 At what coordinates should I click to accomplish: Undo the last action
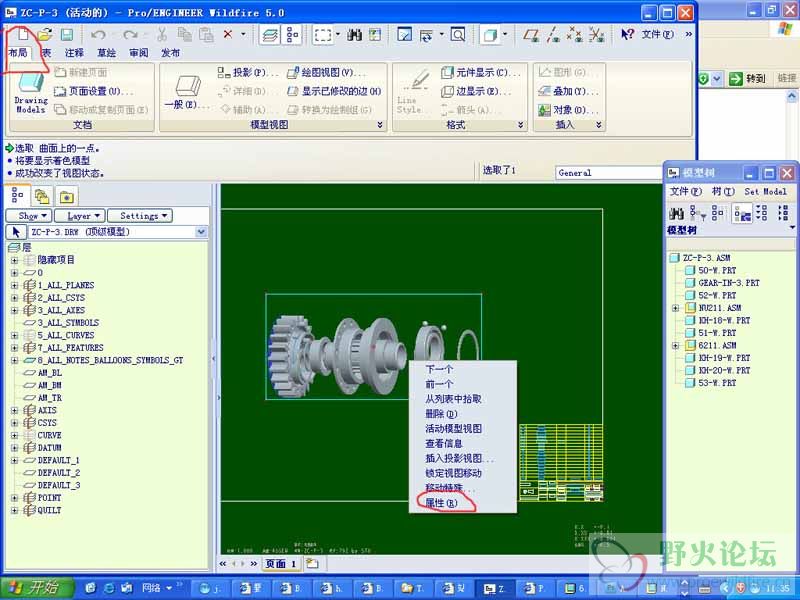pos(98,35)
